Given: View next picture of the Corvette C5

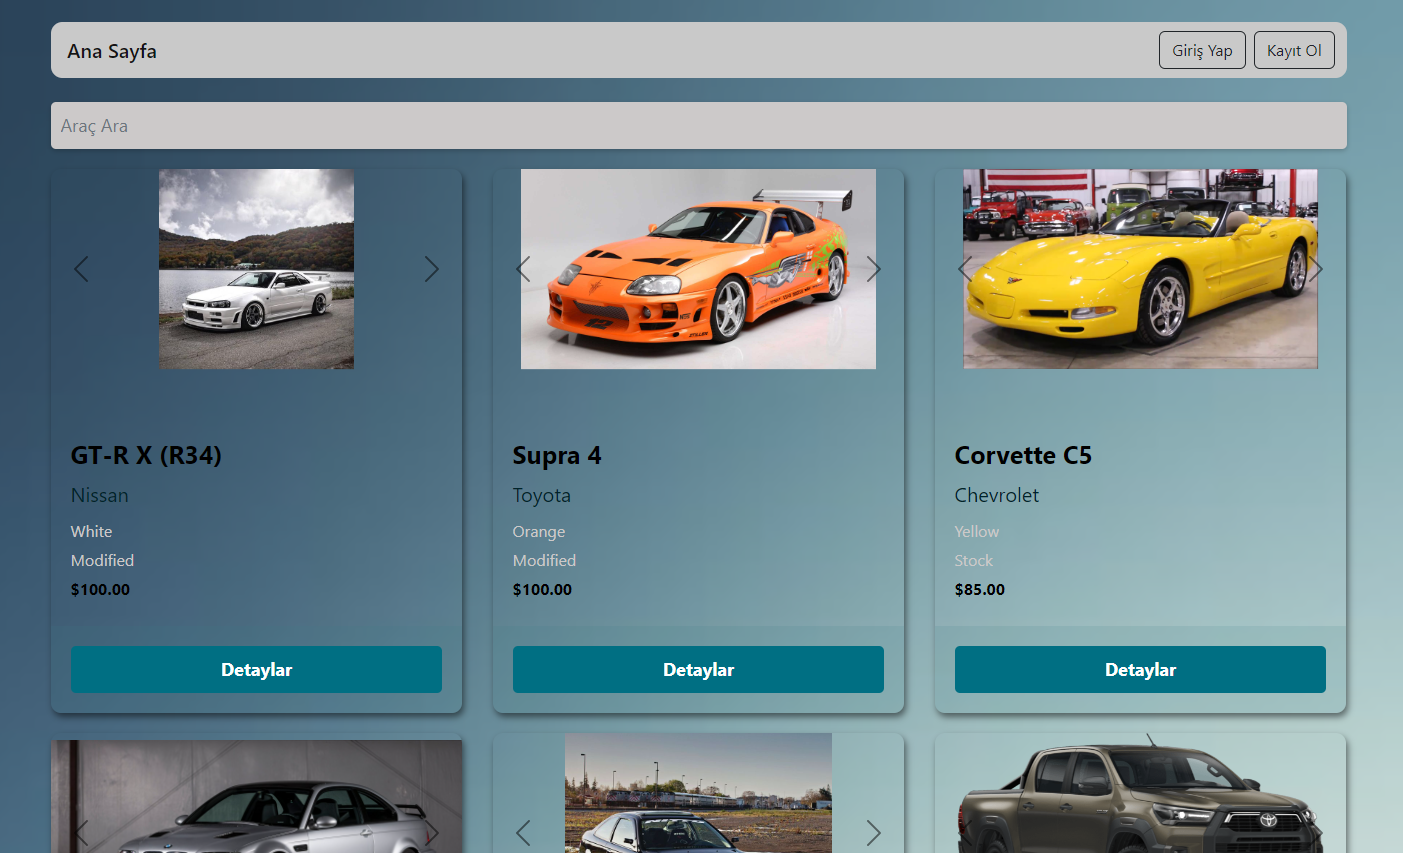Looking at the screenshot, I should pos(1315,269).
